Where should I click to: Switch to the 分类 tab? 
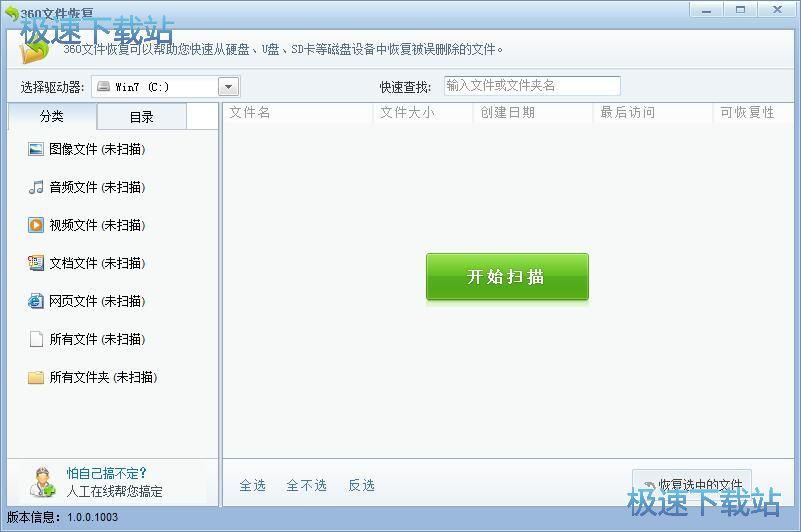(x=52, y=117)
